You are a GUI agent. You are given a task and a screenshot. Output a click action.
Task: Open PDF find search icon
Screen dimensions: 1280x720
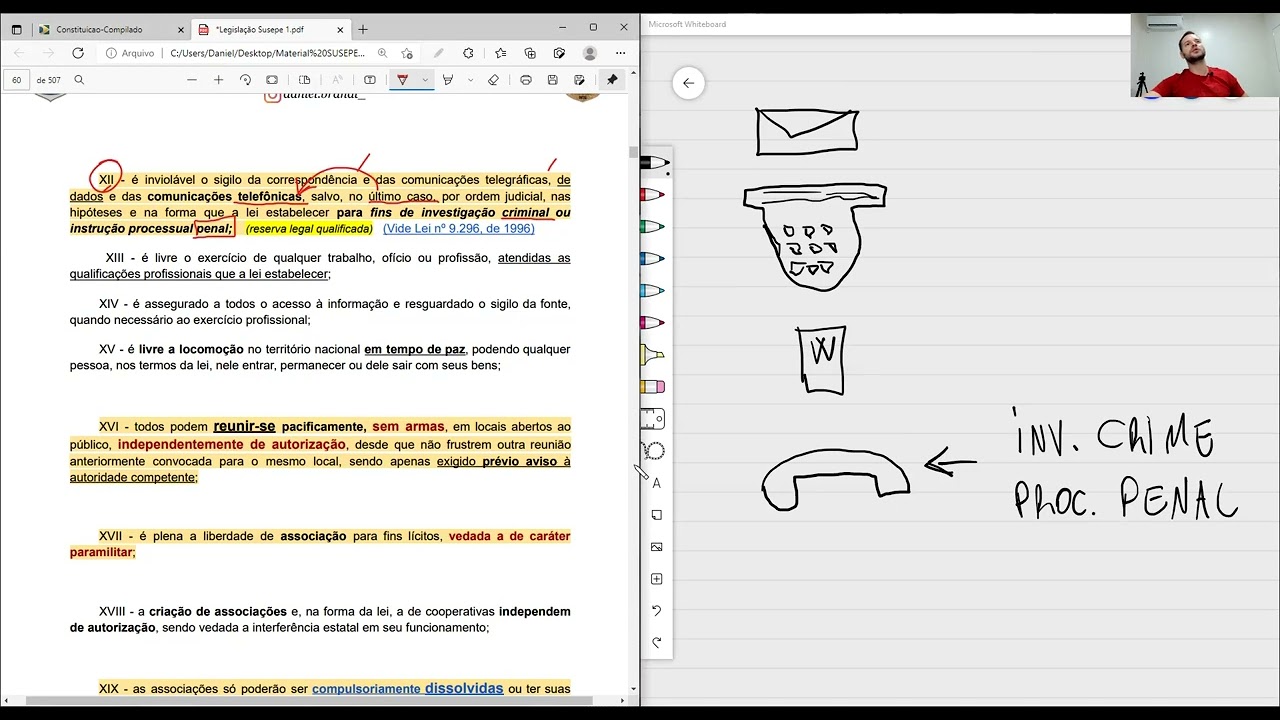coord(79,80)
